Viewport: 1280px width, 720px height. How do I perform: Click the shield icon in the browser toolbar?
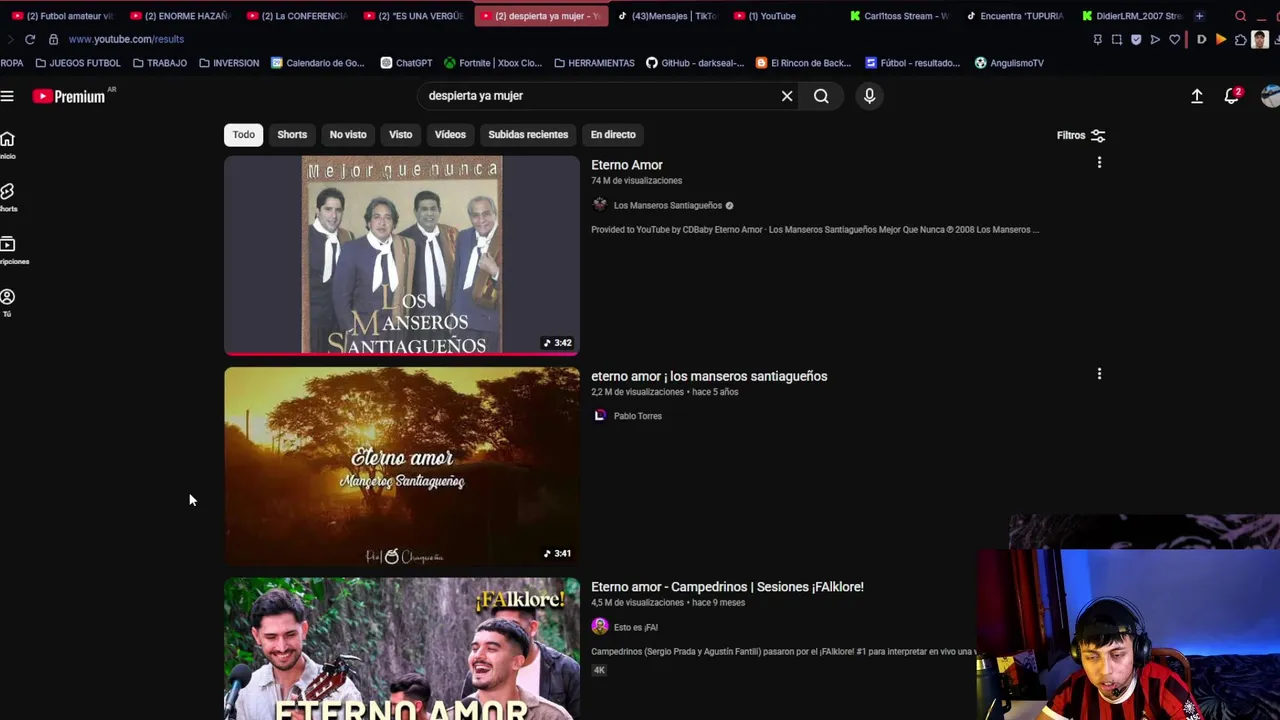tap(1136, 40)
